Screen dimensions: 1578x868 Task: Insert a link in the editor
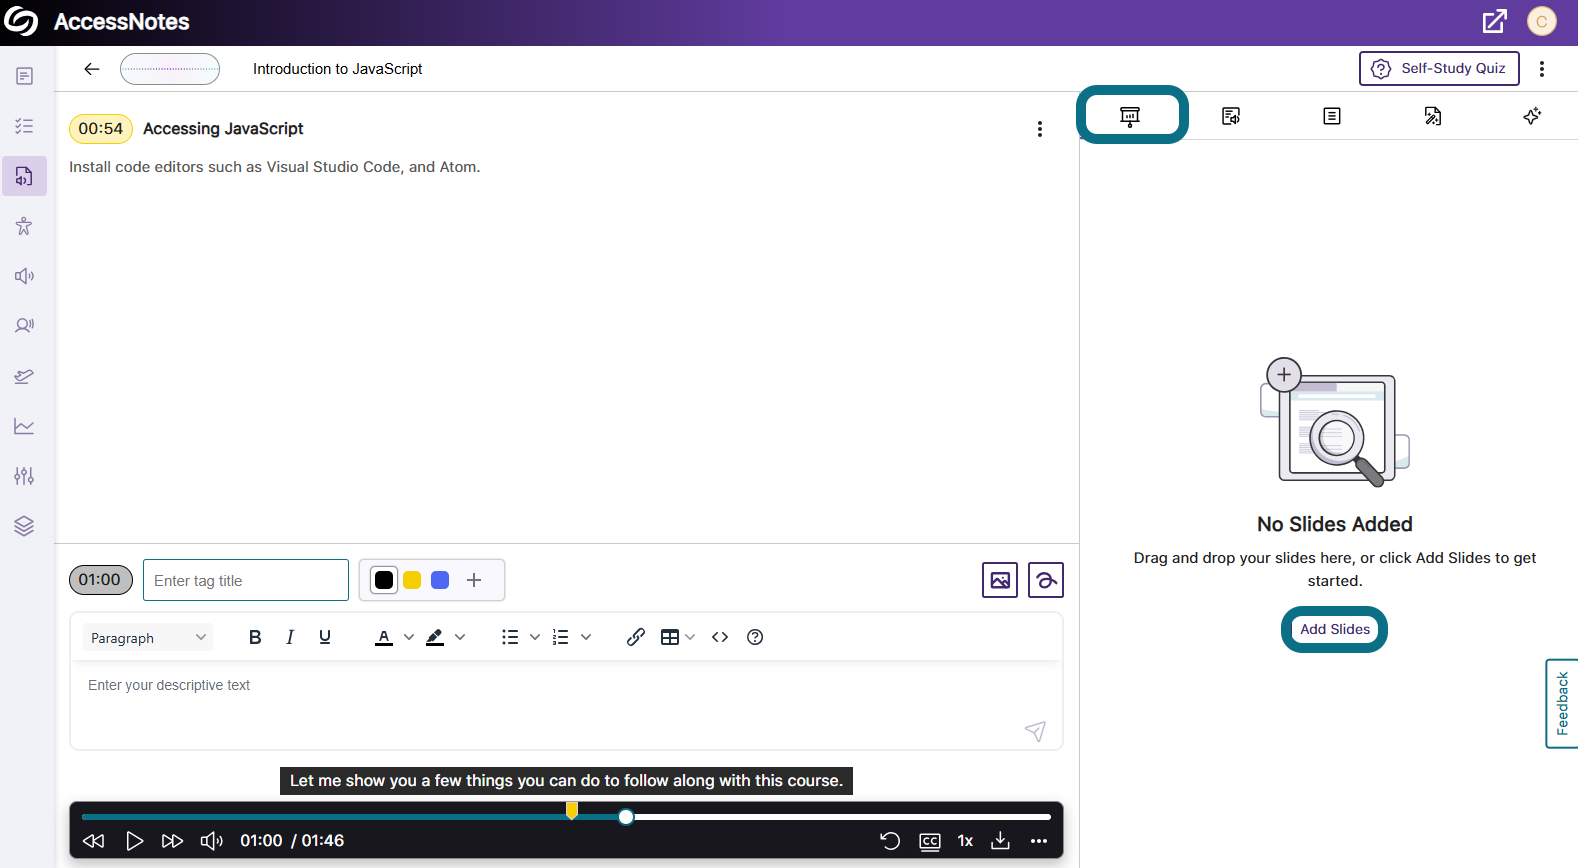pos(635,637)
